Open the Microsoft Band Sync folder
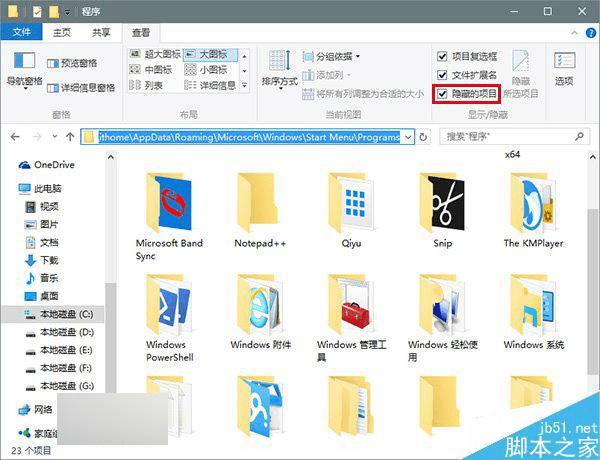 pos(169,216)
